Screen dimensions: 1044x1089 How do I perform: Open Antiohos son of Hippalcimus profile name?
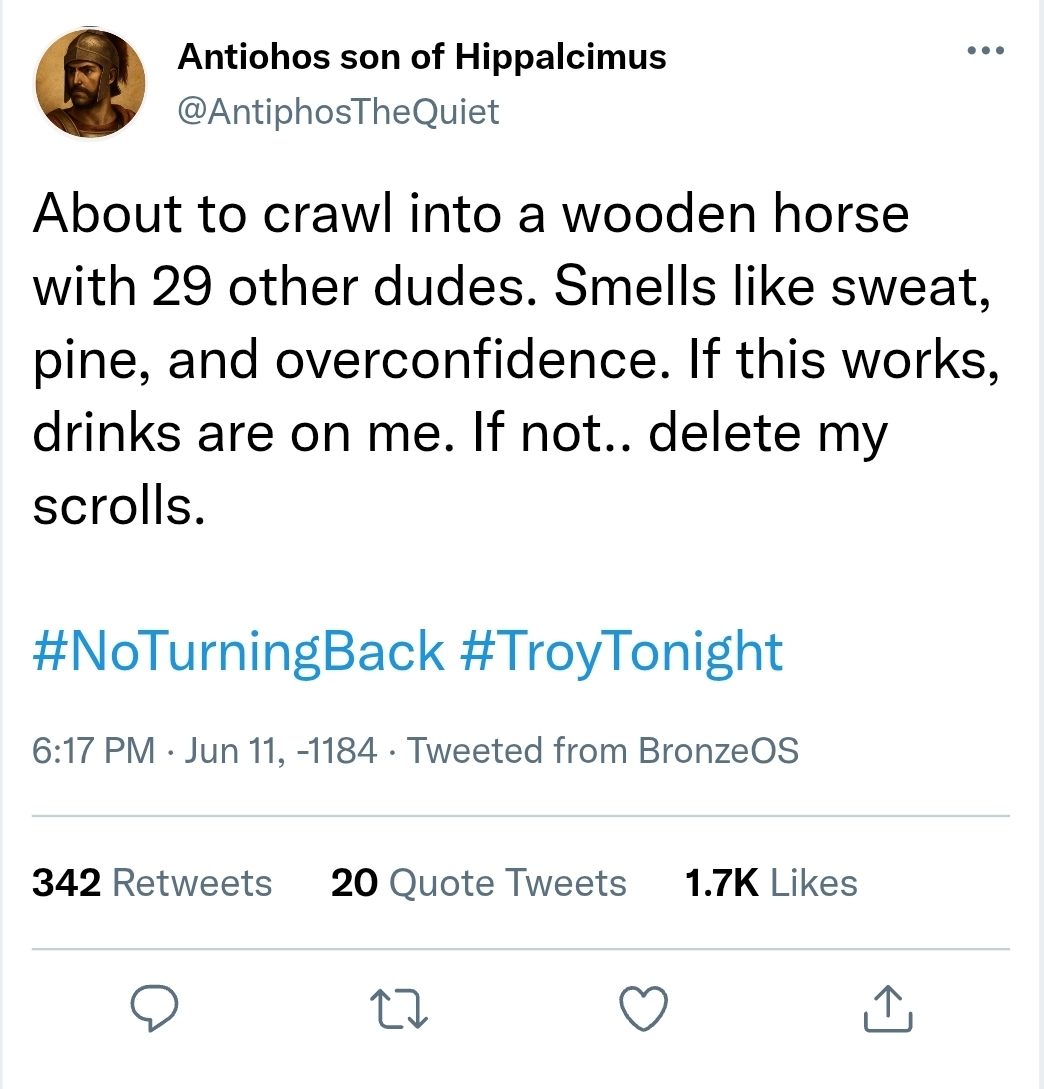(x=422, y=56)
